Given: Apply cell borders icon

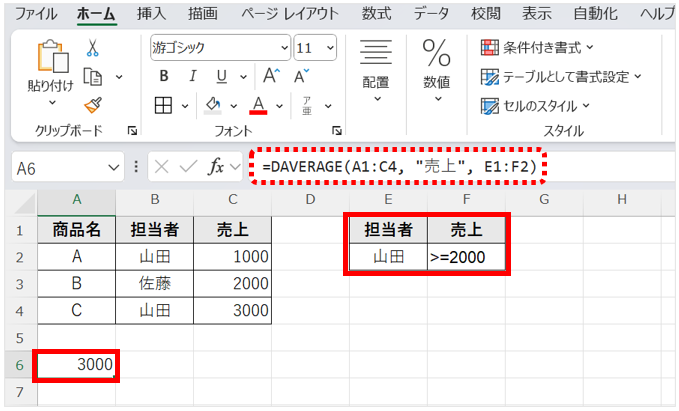Looking at the screenshot, I should coord(163,105).
